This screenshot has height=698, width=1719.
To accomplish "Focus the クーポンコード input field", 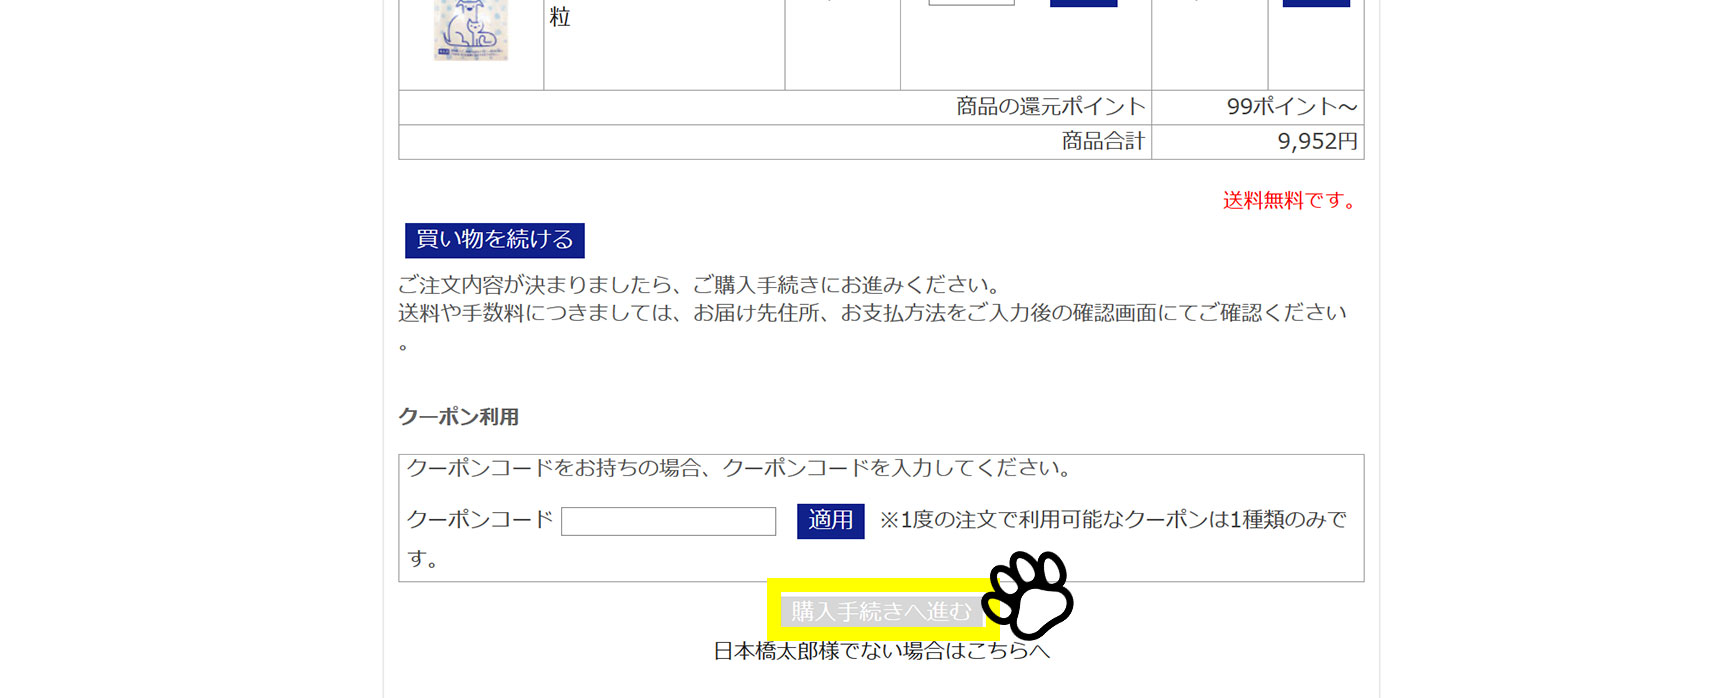I will tap(668, 521).
